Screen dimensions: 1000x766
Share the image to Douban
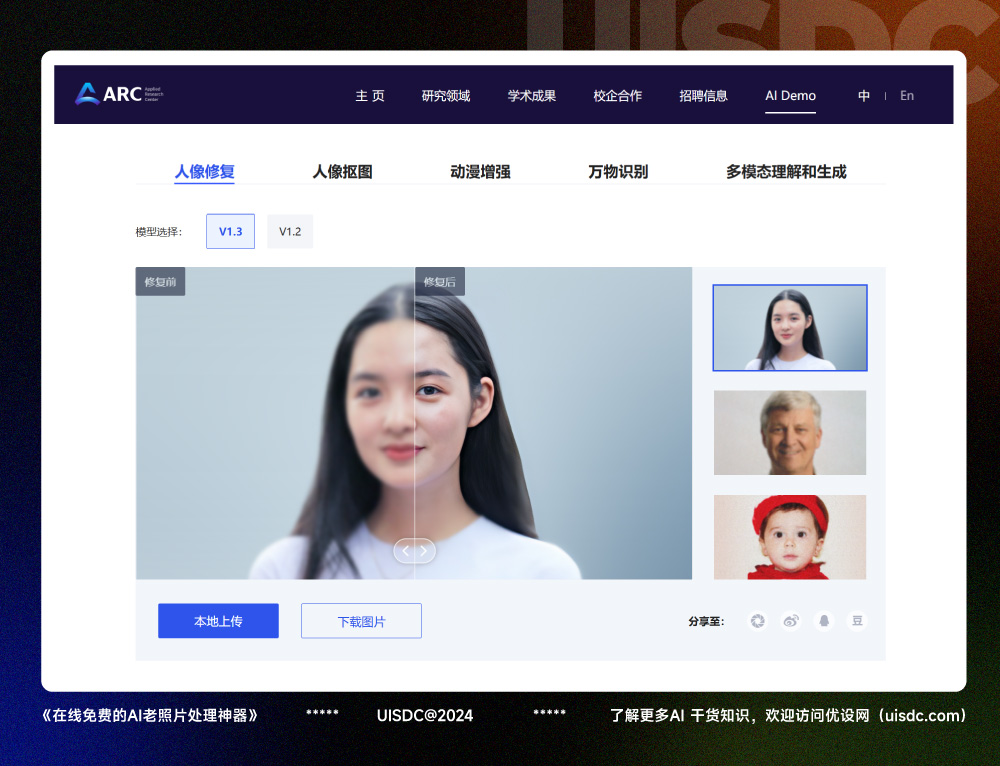857,621
